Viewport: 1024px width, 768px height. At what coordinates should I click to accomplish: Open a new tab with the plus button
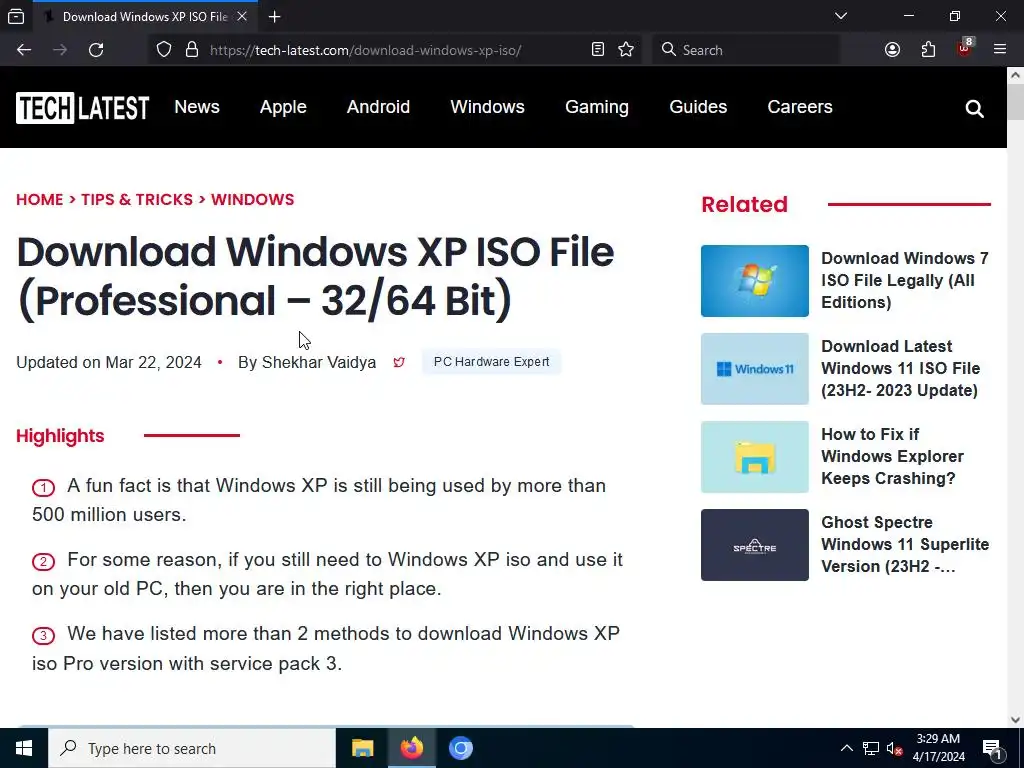pyautogui.click(x=275, y=17)
